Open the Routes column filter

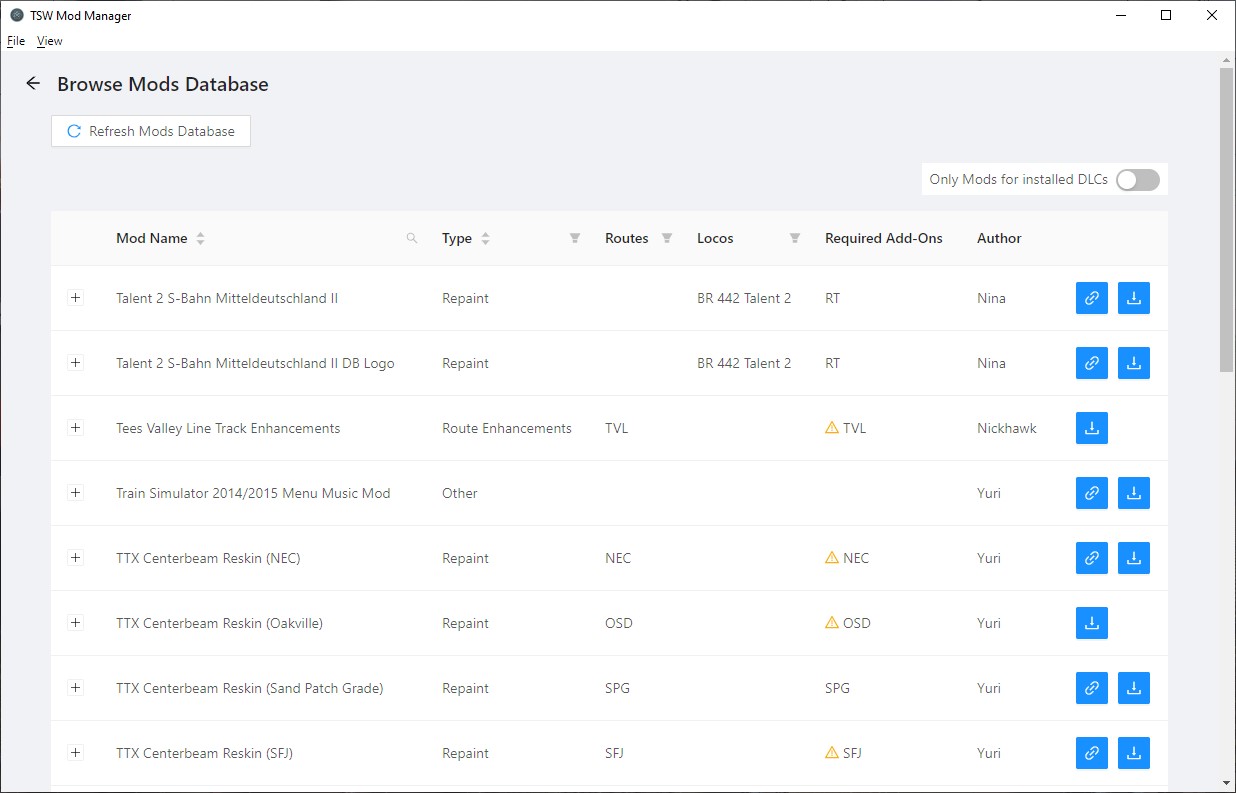[x=667, y=238]
